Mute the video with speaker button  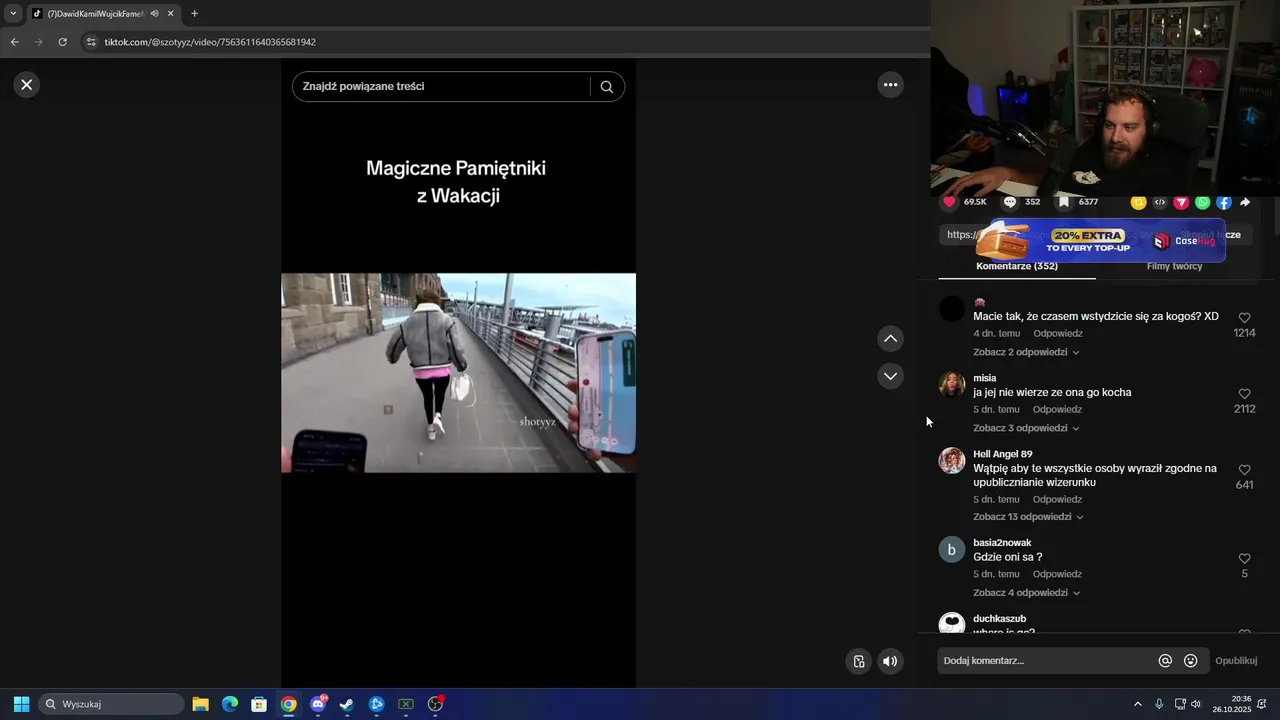890,661
